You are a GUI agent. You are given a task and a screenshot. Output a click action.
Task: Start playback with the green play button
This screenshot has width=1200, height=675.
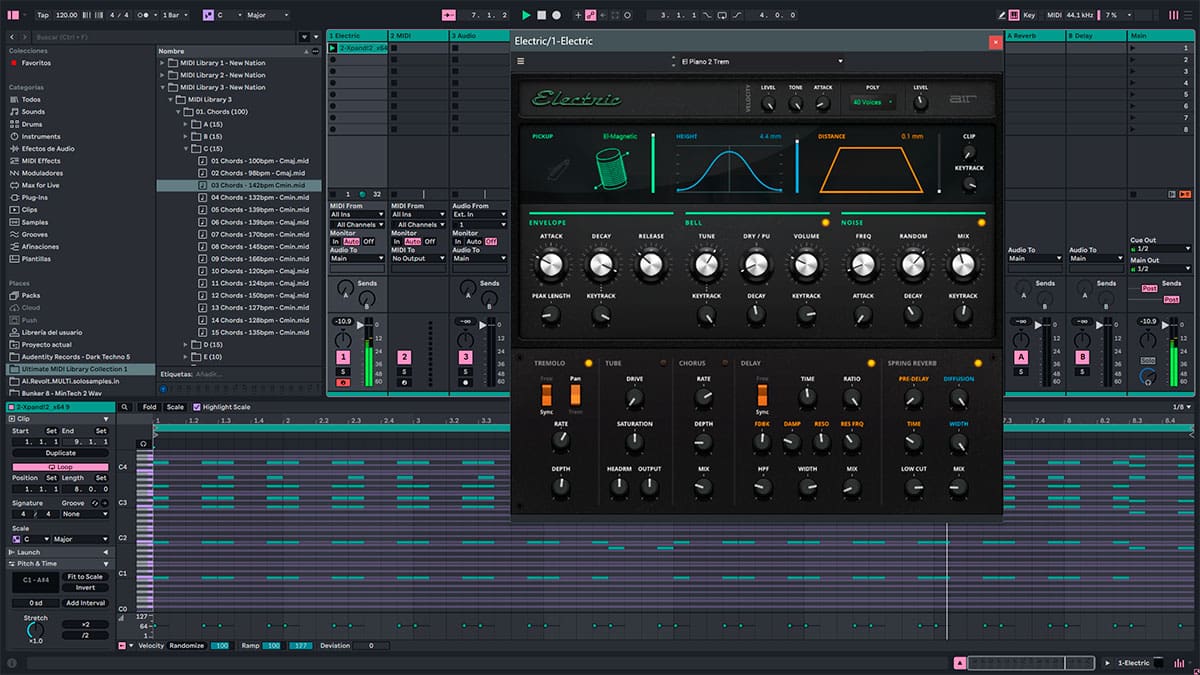[526, 15]
